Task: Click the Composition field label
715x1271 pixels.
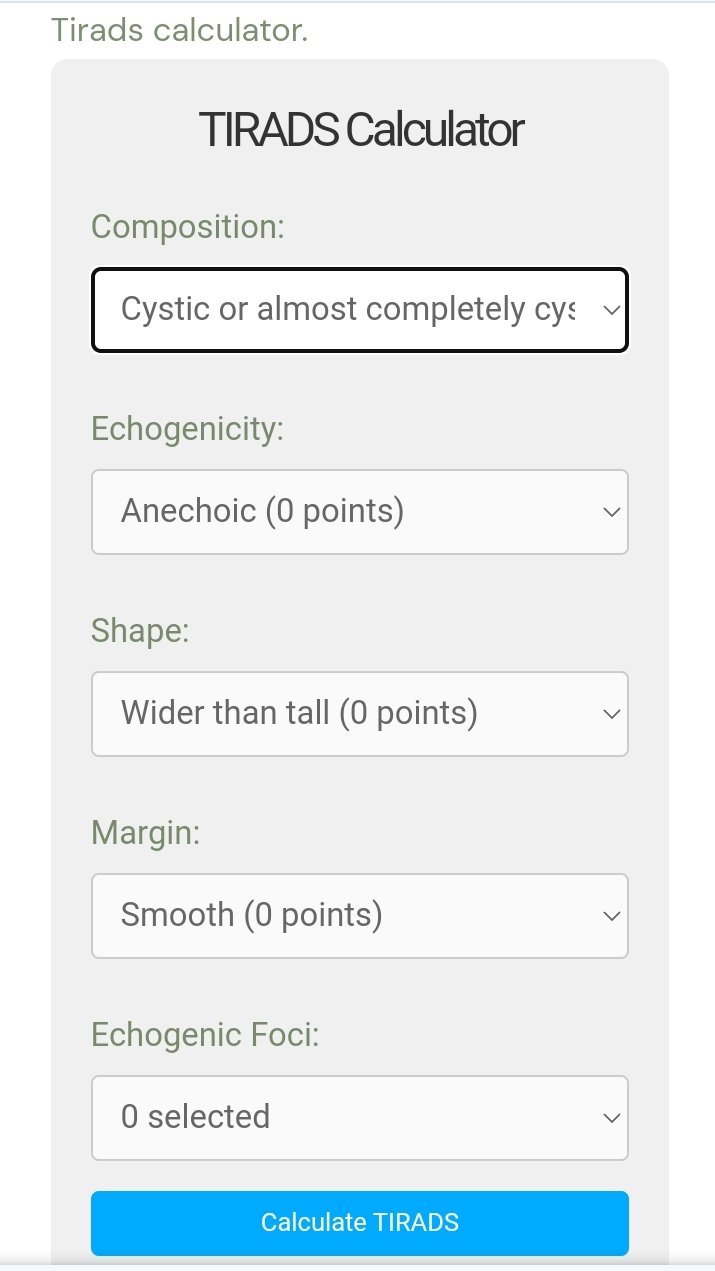Action: (x=187, y=227)
